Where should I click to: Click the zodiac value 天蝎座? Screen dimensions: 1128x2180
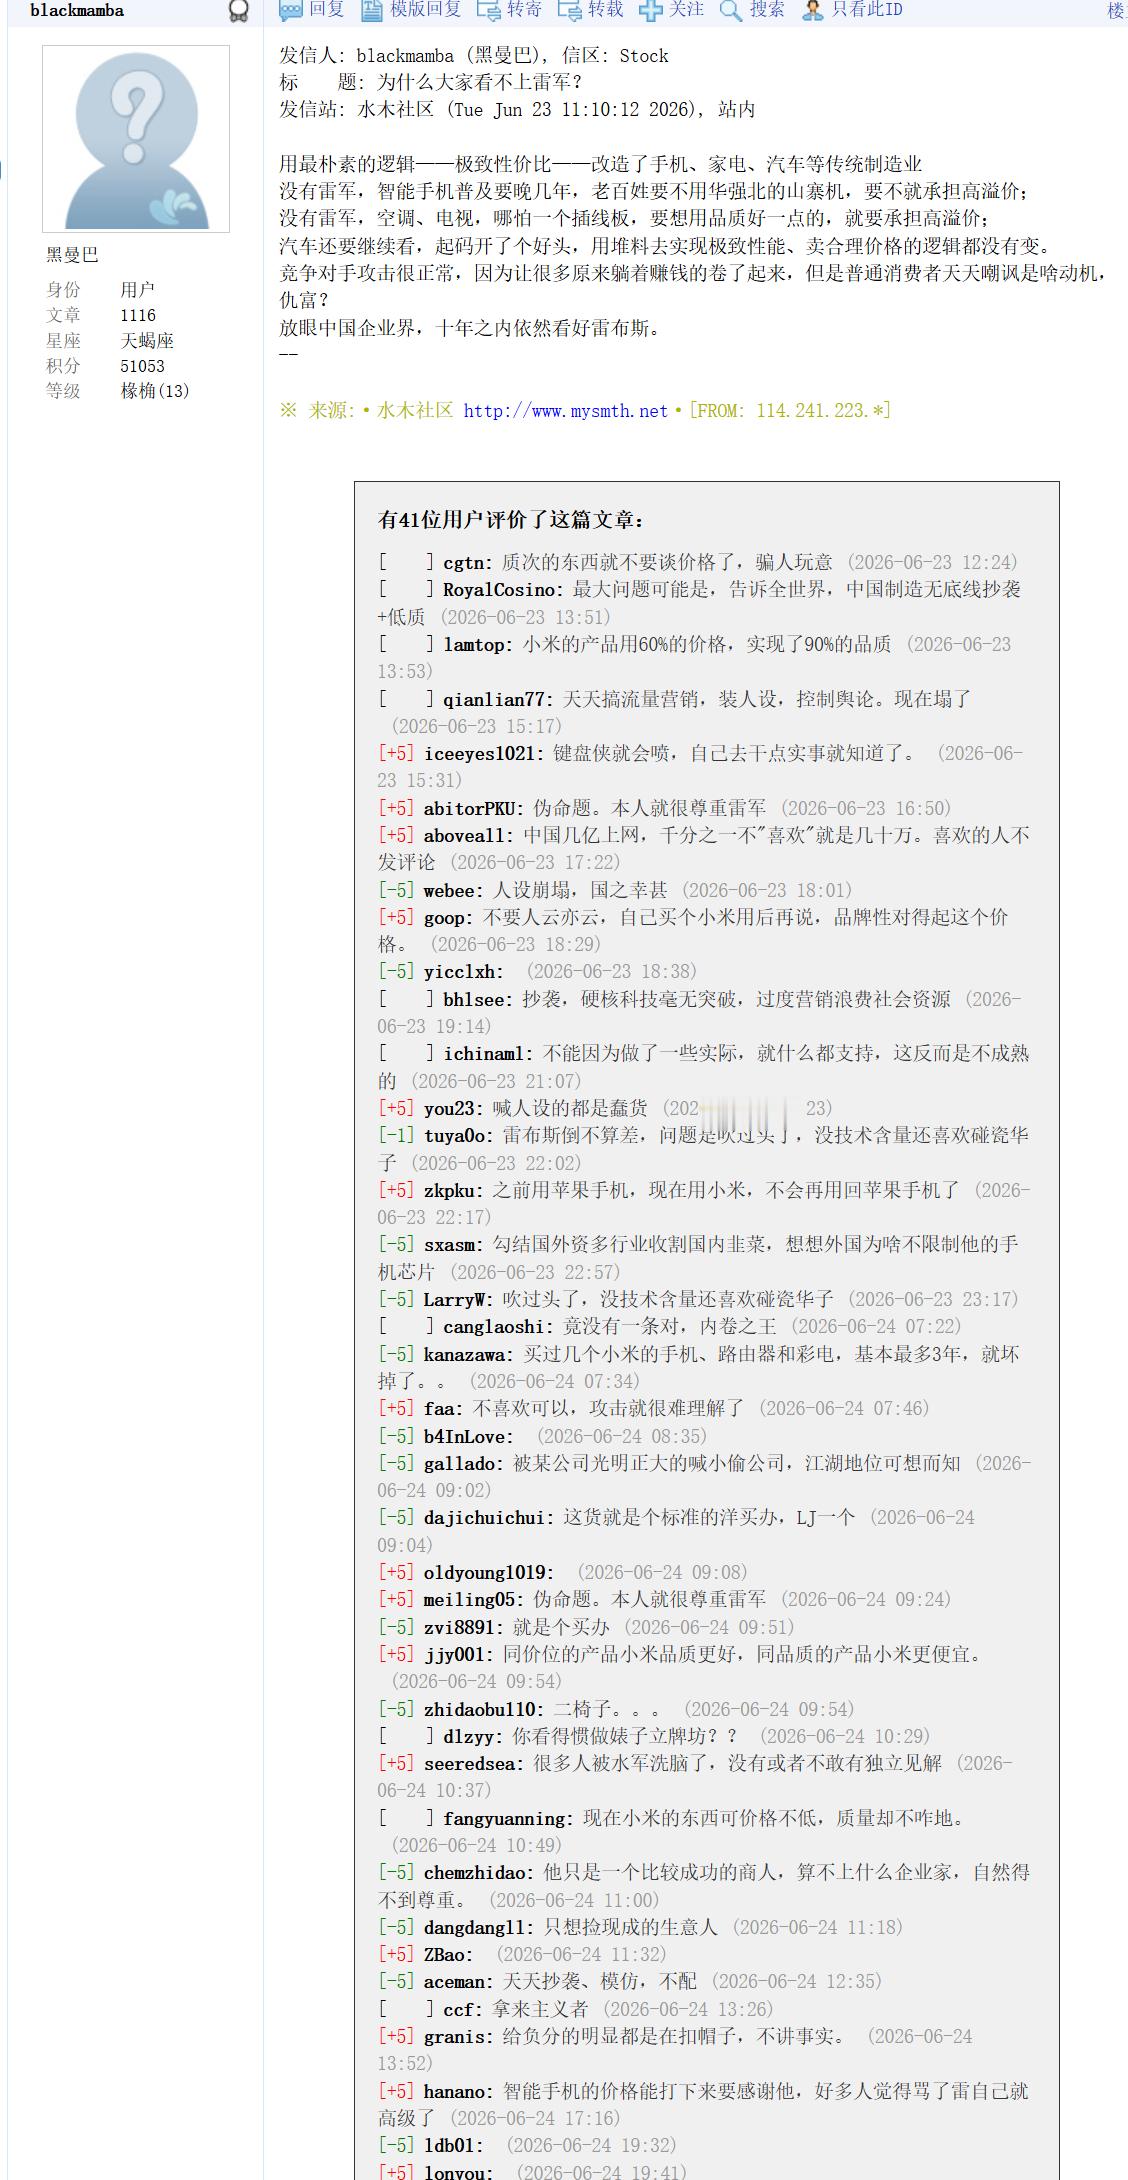pyautogui.click(x=147, y=341)
